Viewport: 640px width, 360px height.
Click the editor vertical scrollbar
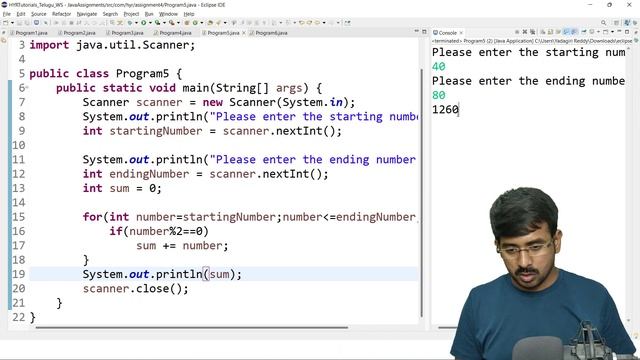click(421, 192)
